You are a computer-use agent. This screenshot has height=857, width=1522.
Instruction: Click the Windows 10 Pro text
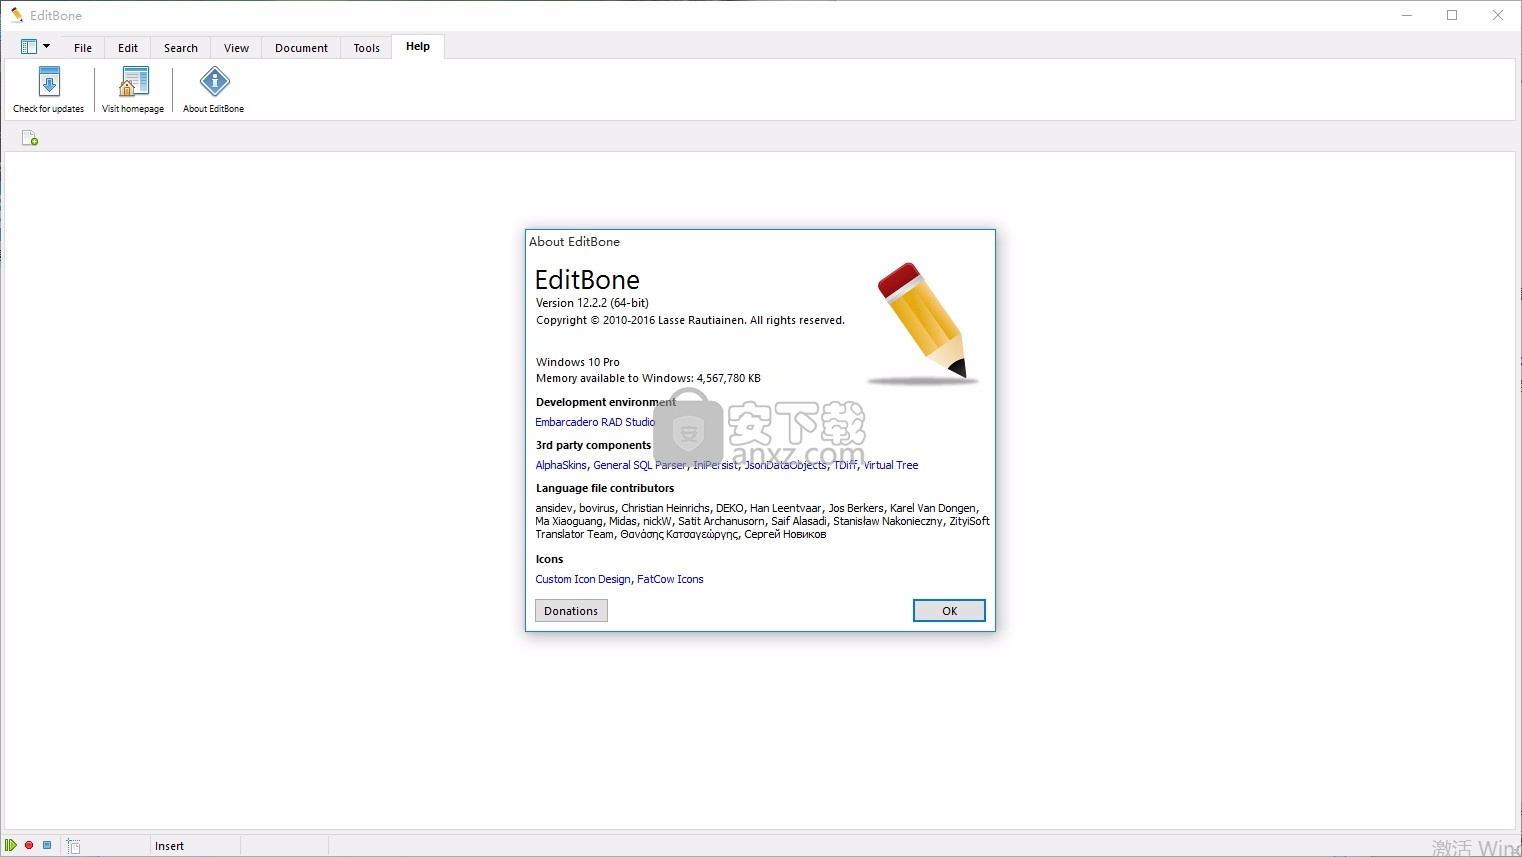click(x=578, y=362)
